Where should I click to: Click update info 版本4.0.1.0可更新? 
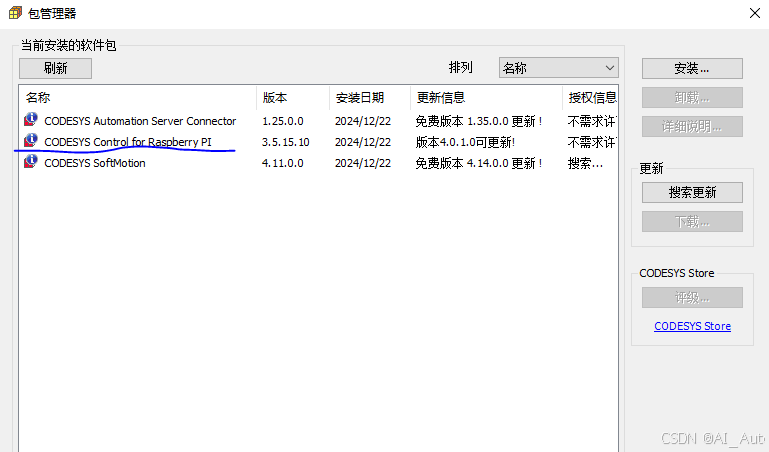click(465, 142)
